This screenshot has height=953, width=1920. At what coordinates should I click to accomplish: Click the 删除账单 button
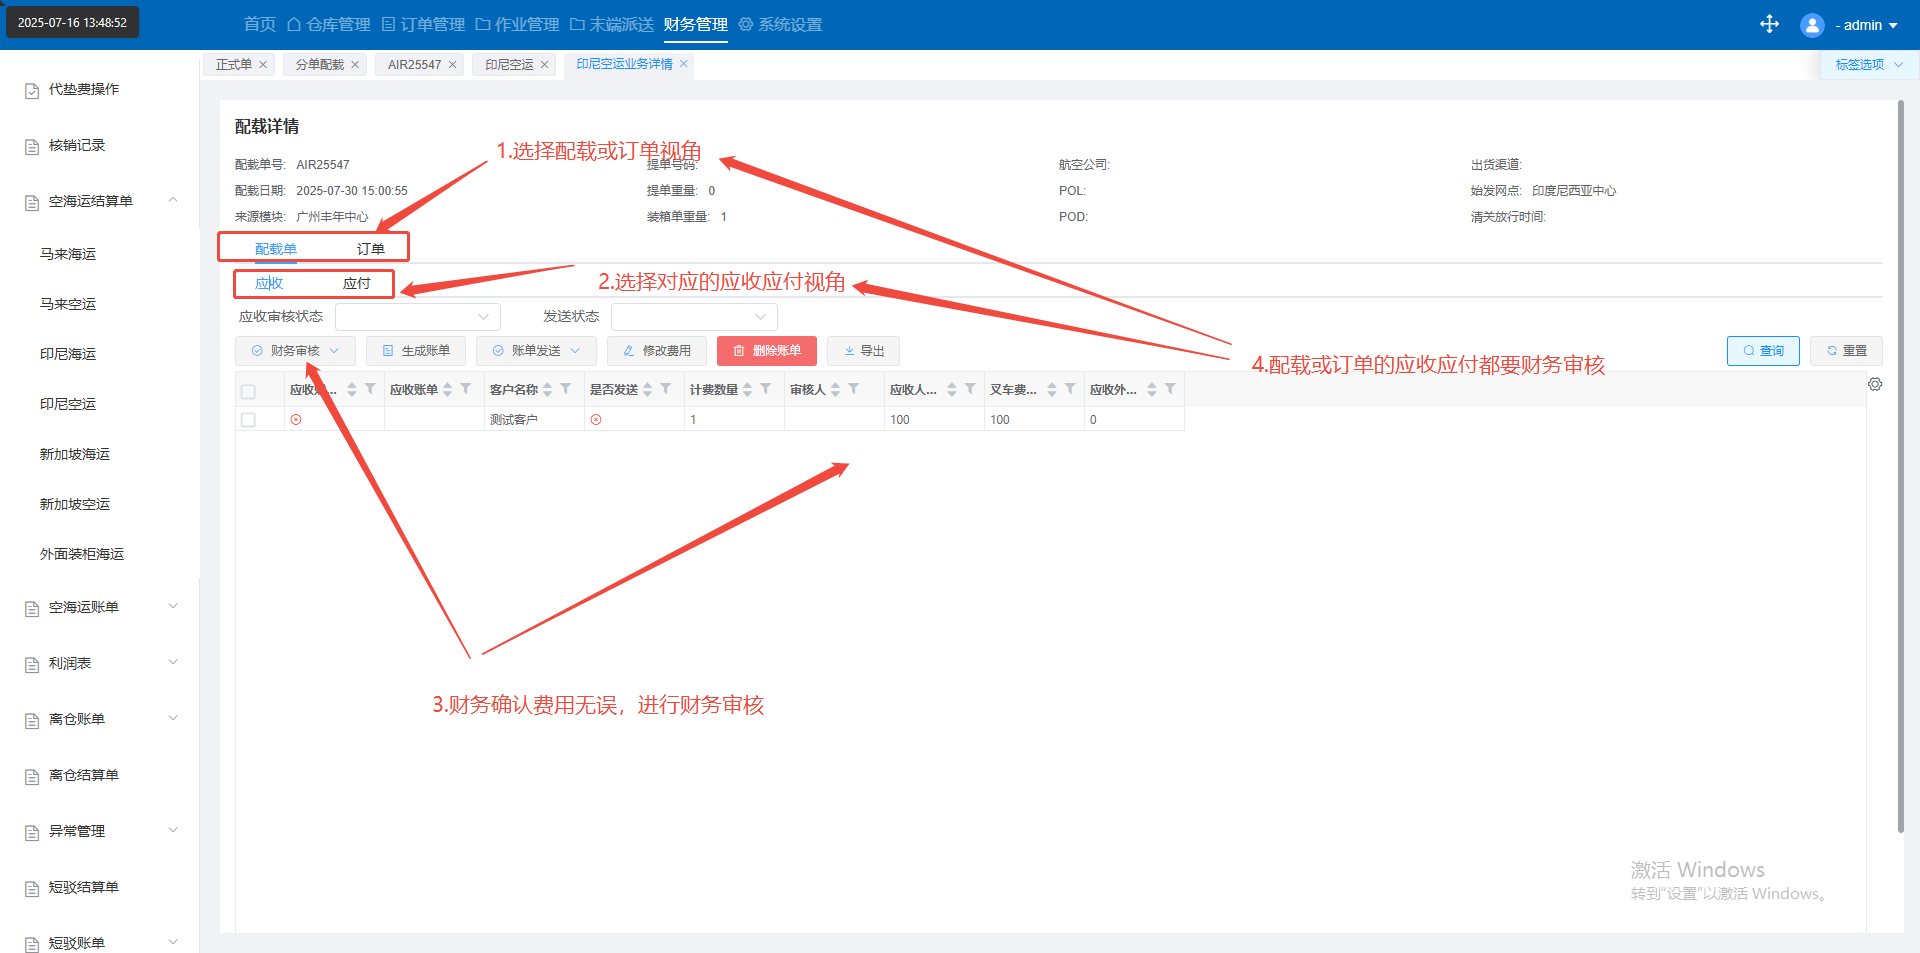point(766,351)
